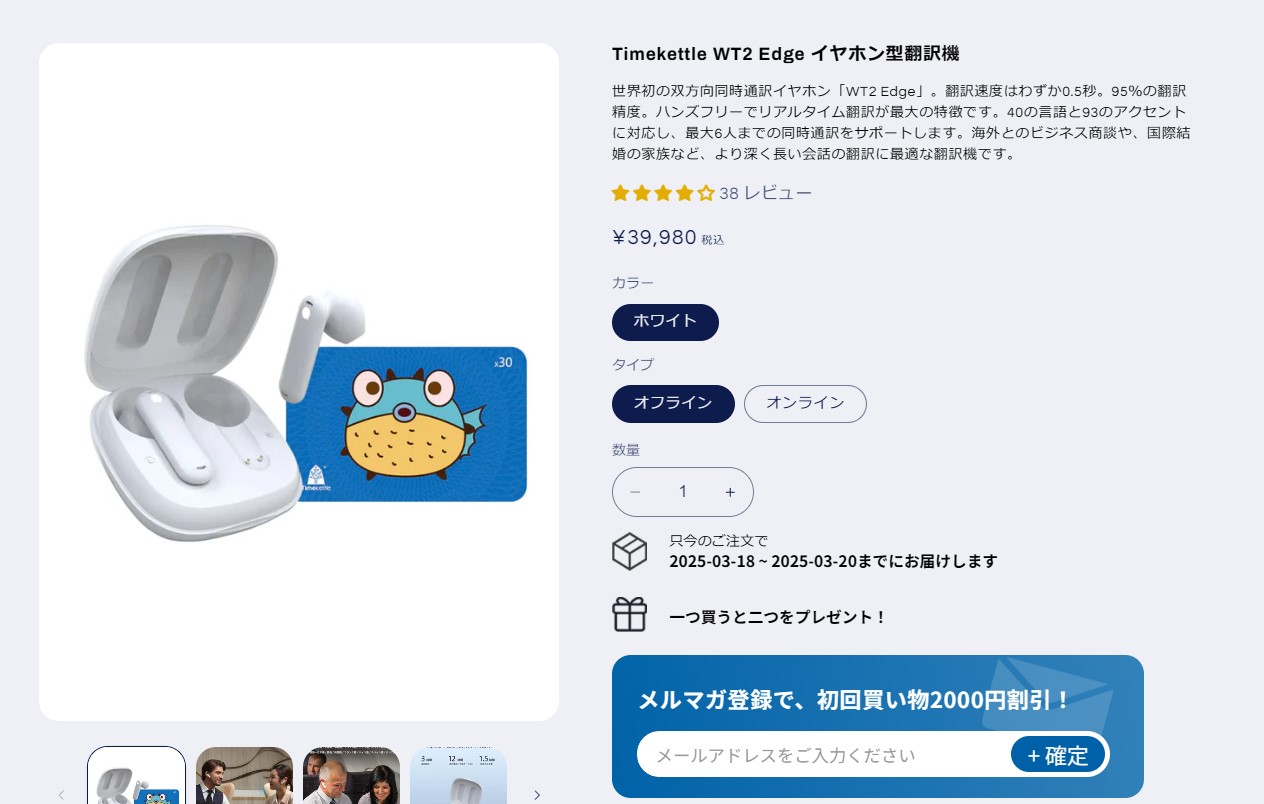Select the ホワイト color option
This screenshot has width=1264, height=804.
pos(665,322)
